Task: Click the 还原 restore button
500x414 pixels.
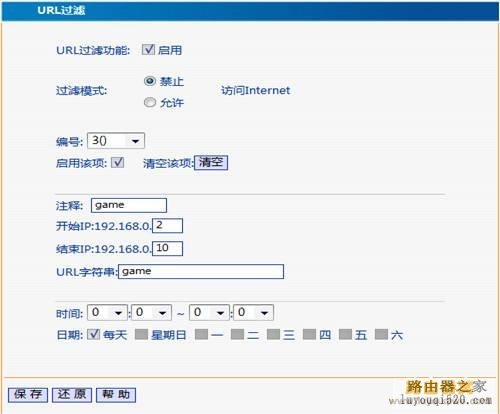Action: (x=72, y=395)
